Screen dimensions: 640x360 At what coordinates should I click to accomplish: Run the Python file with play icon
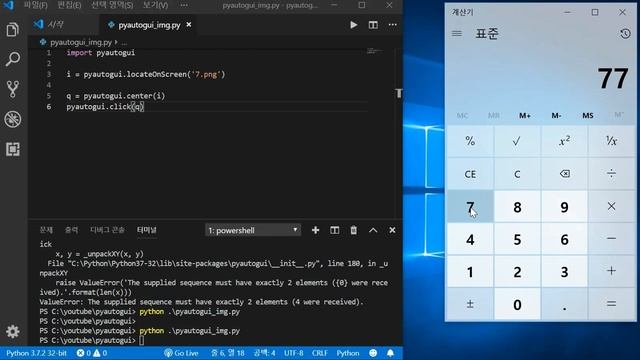(x=353, y=25)
